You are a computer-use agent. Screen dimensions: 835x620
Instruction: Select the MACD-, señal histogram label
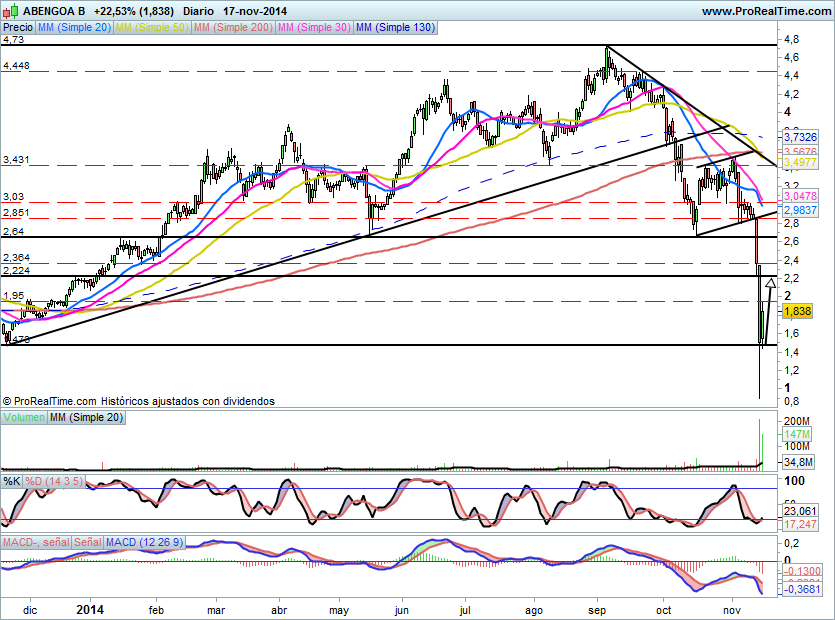[x=36, y=542]
